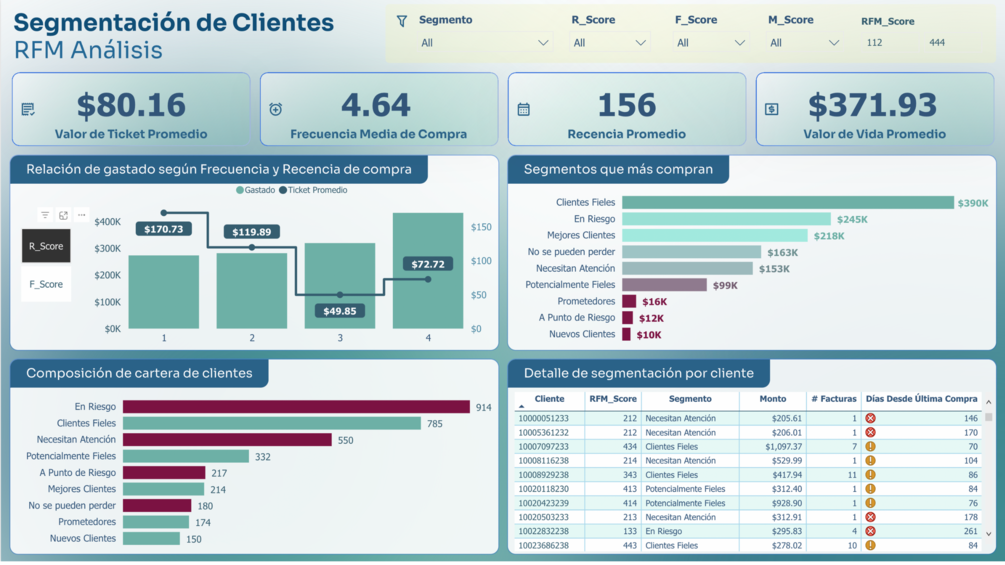This screenshot has height=565, width=1005.
Task: Sort table by the # Facturas column header
Action: click(833, 398)
